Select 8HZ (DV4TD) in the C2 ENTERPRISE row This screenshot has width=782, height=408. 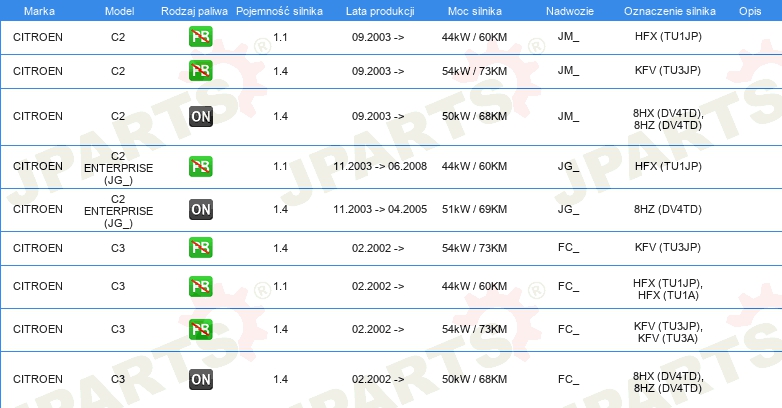point(668,209)
